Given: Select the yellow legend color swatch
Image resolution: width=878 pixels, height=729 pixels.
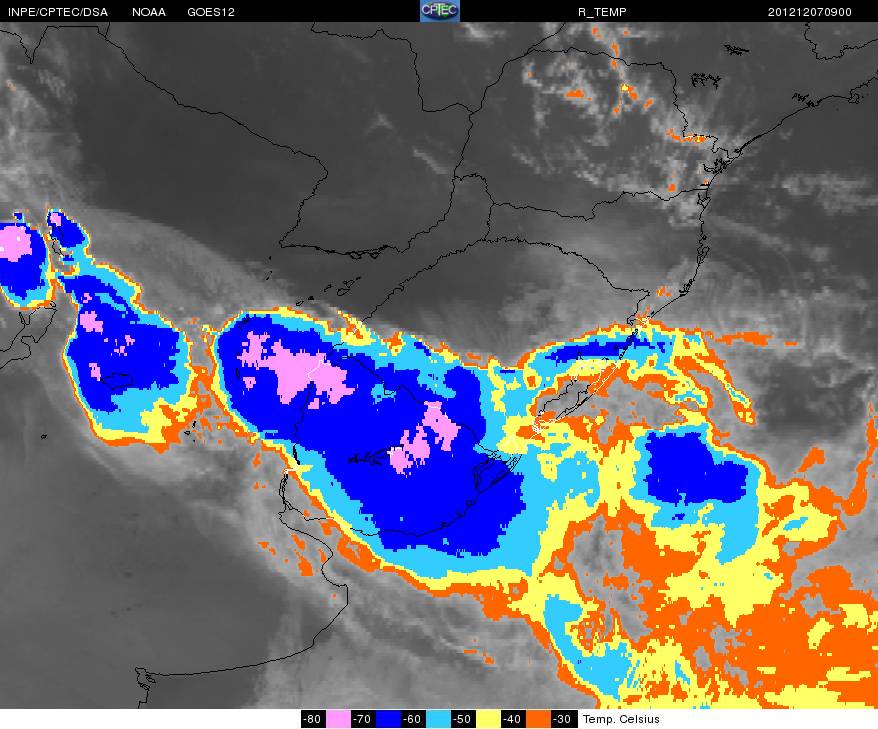Looking at the screenshot, I should pyautogui.click(x=488, y=719).
